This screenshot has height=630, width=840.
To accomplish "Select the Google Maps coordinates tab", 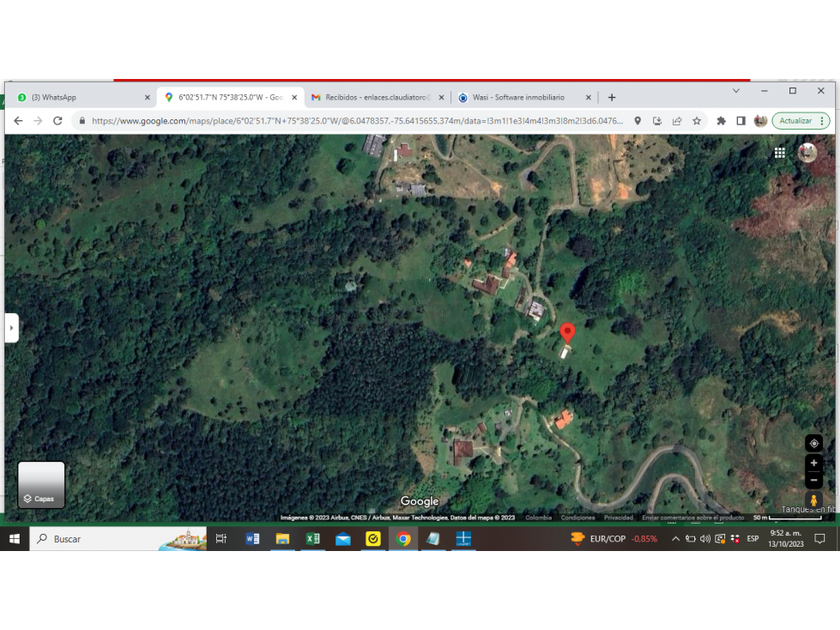I will click(230, 98).
